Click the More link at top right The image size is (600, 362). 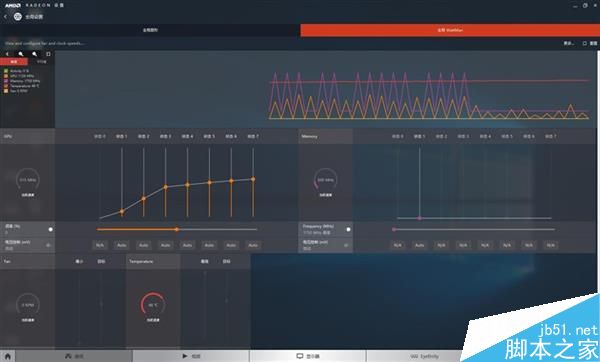pyautogui.click(x=568, y=43)
